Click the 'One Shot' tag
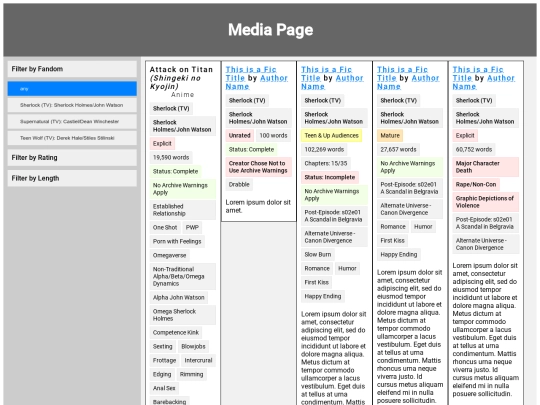 tap(165, 227)
